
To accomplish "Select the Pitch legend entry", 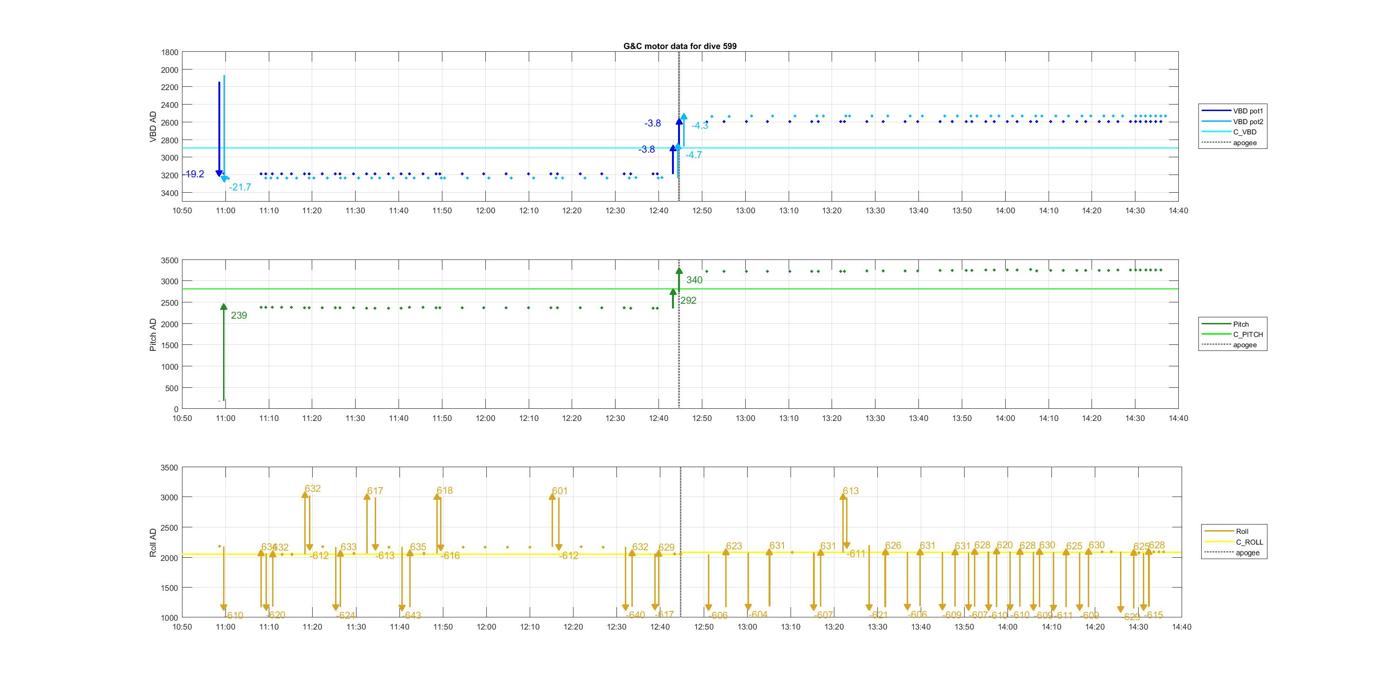I will 1233,324.
